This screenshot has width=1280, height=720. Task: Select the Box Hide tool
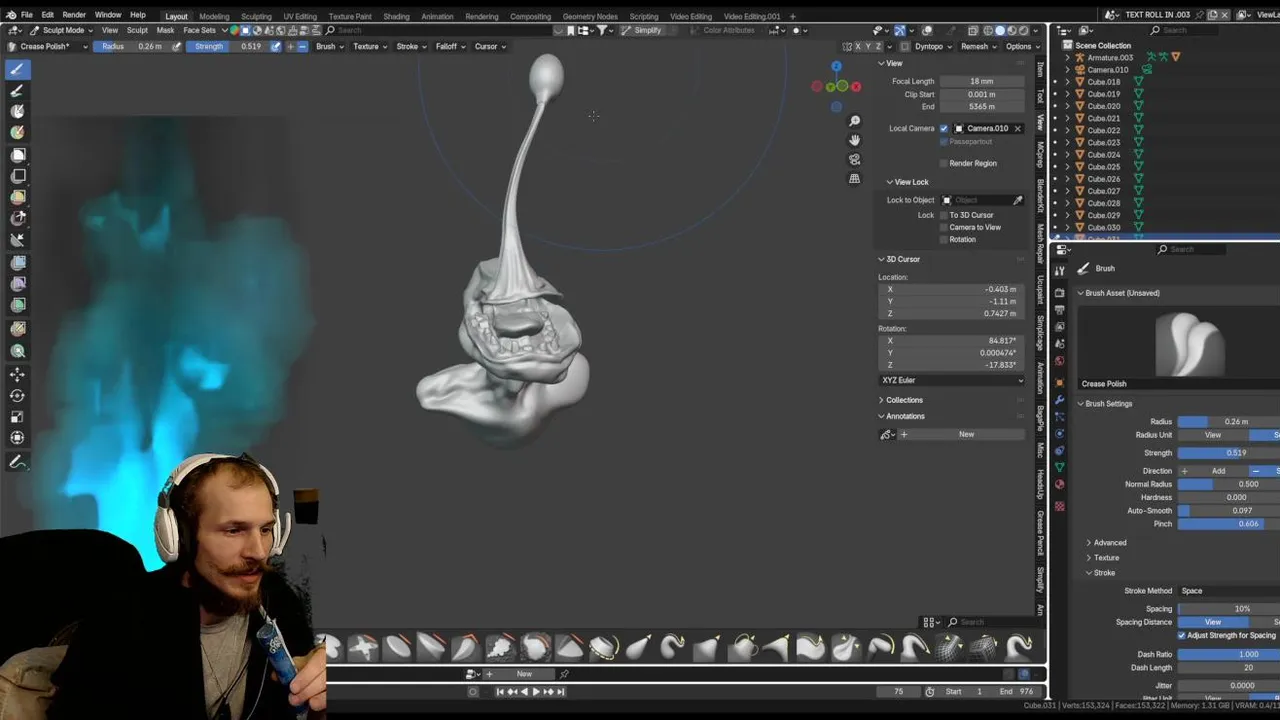(x=17, y=176)
